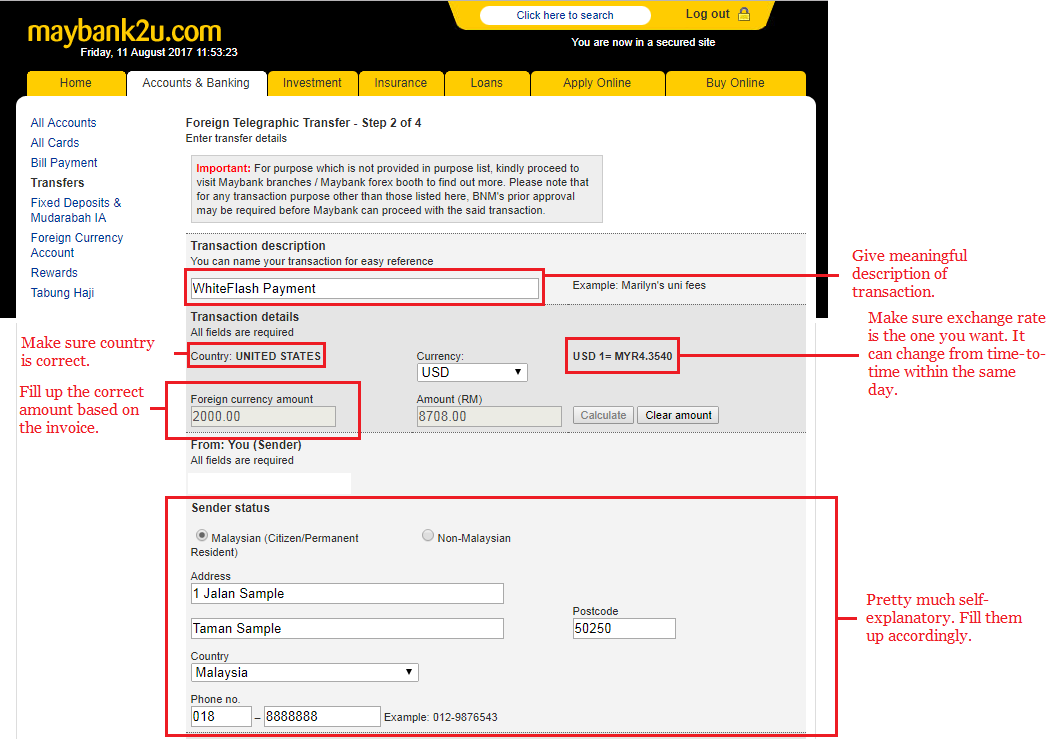The image size is (1061, 739).
Task: Open the Country Malaysia dropdown
Action: (x=304, y=672)
